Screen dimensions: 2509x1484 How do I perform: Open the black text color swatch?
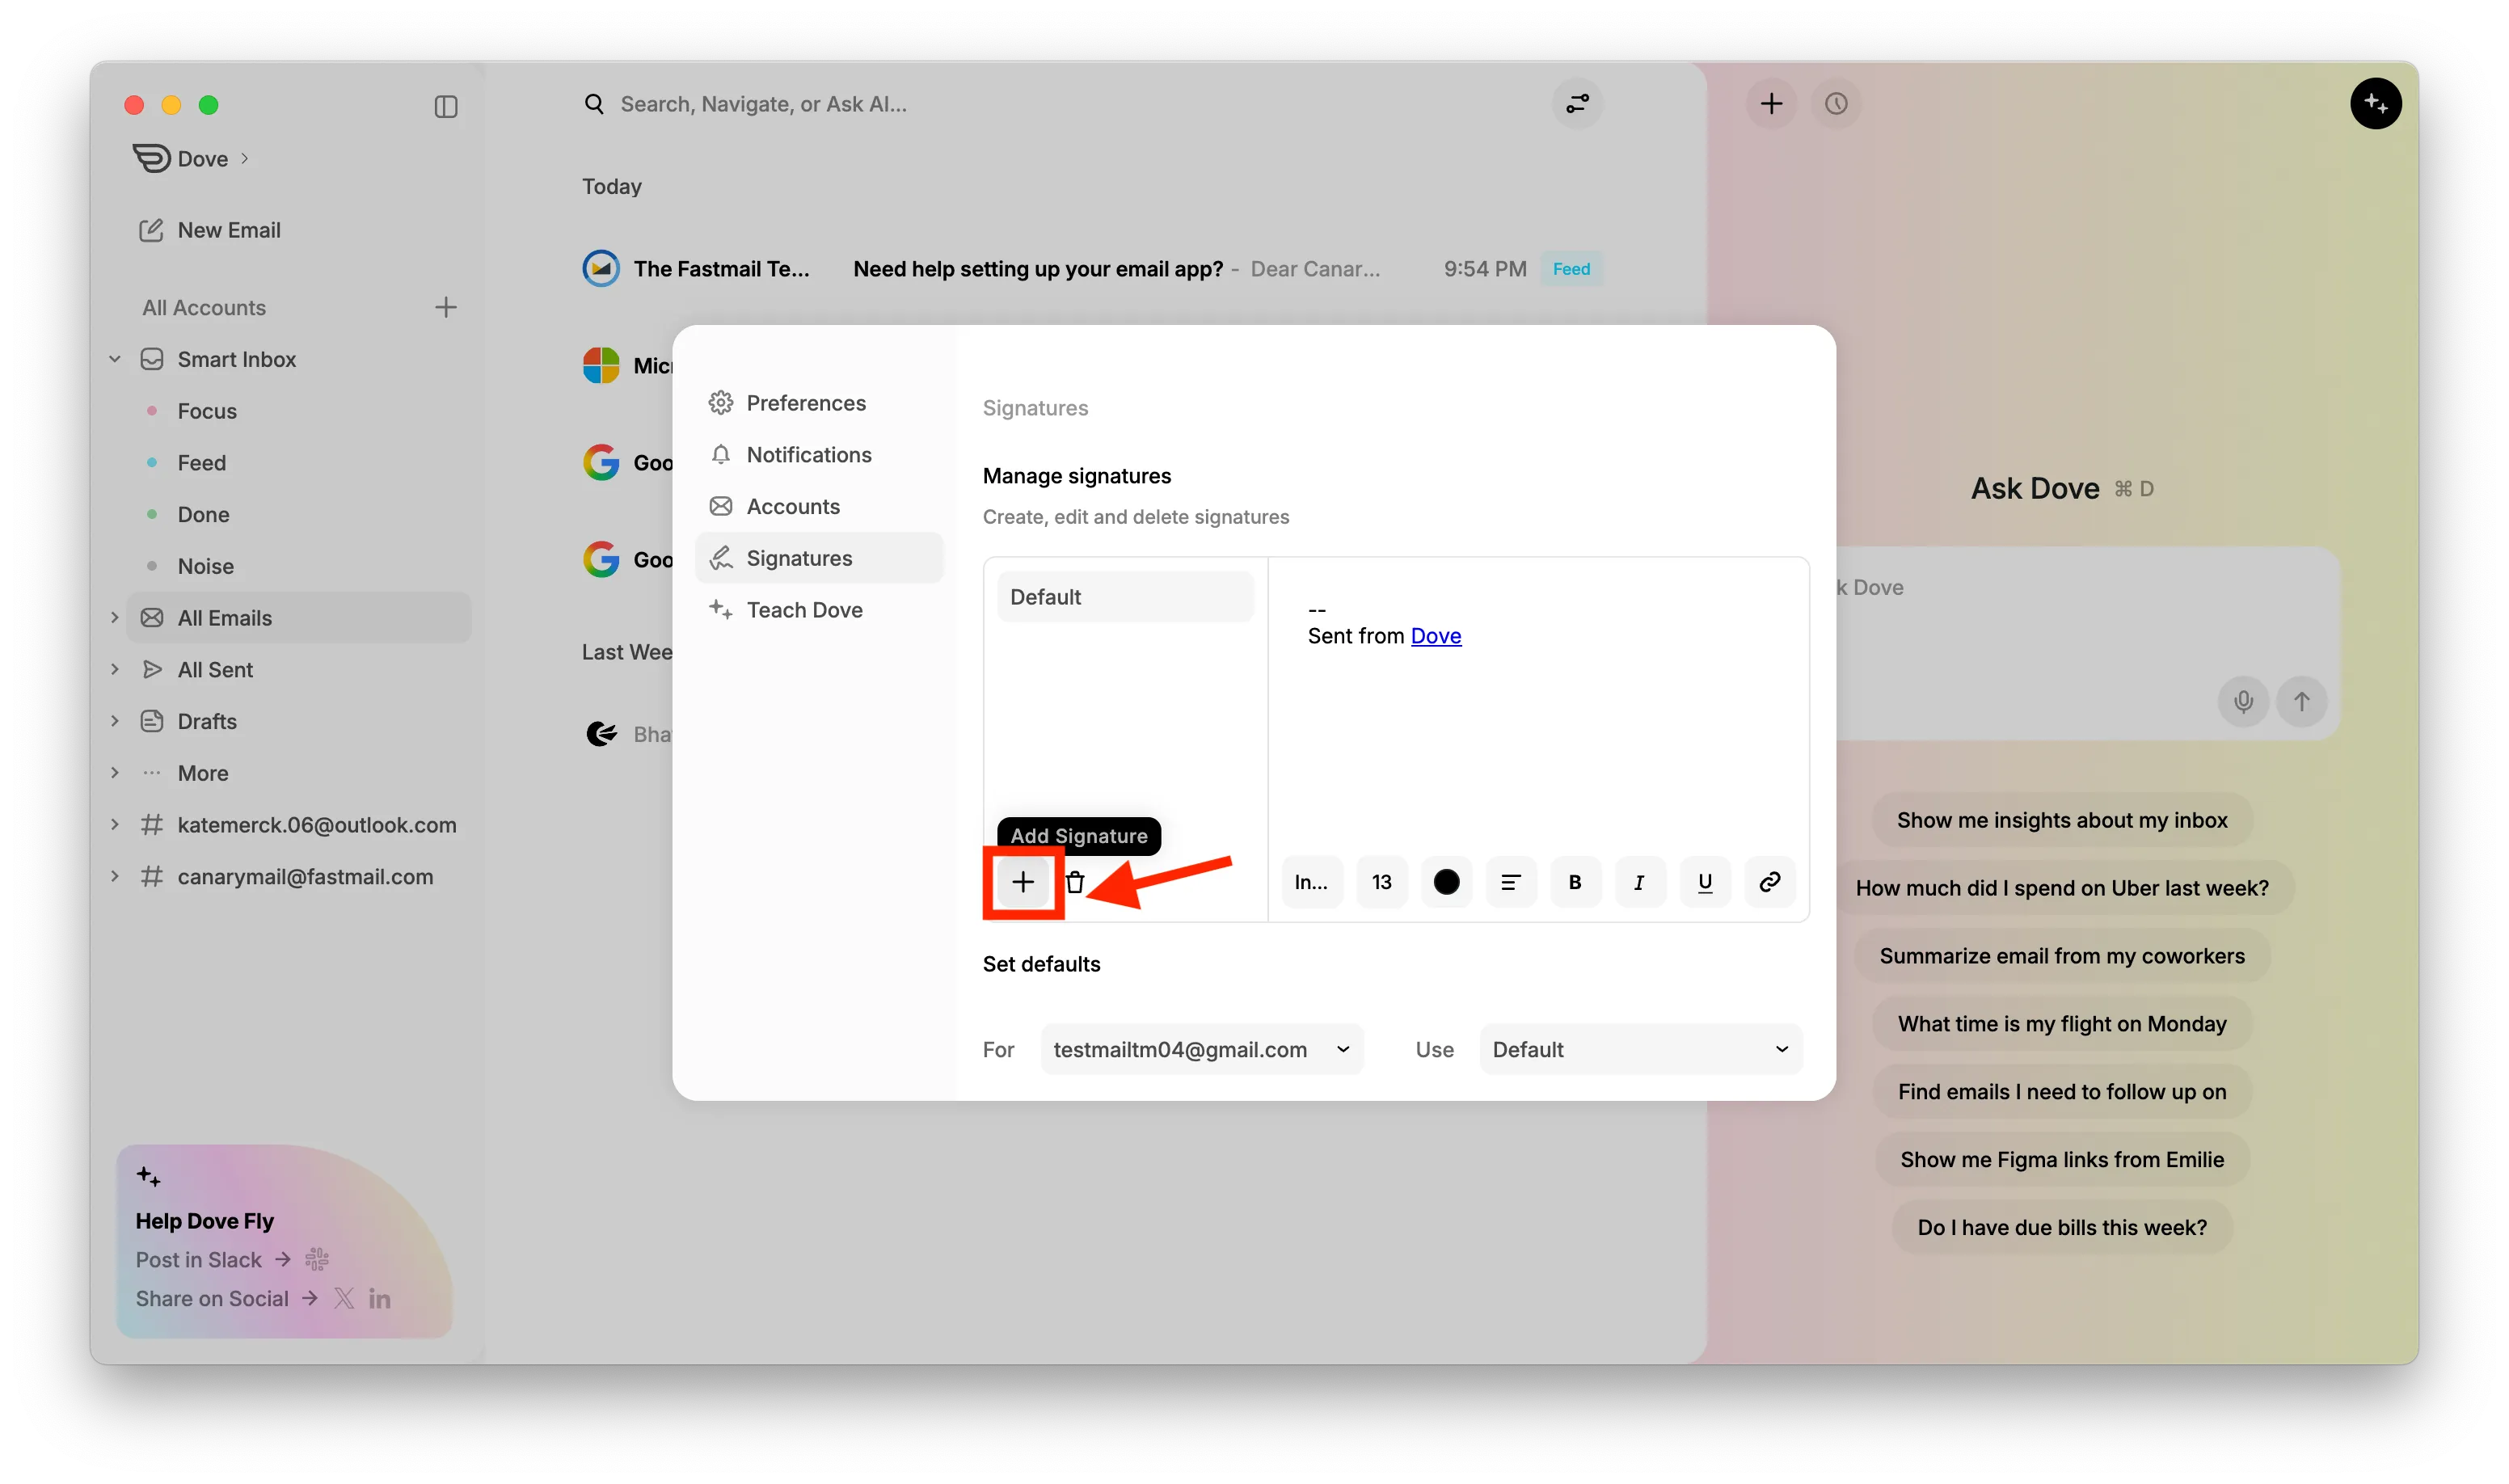coord(1446,882)
